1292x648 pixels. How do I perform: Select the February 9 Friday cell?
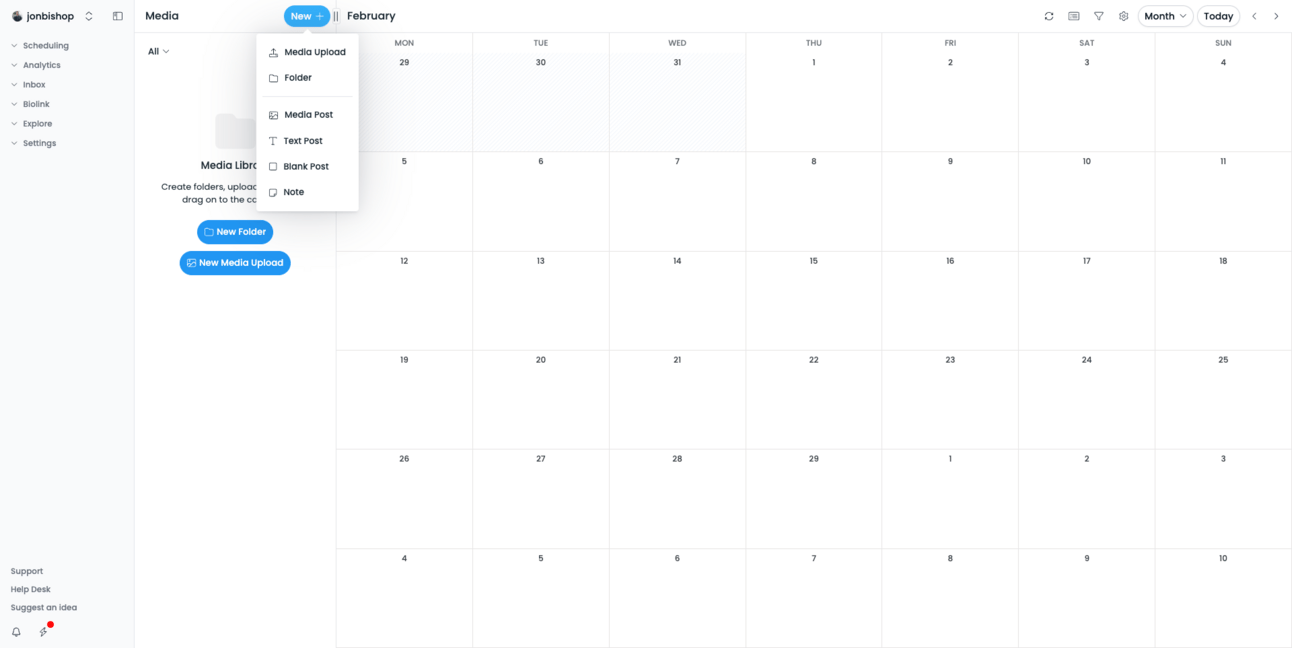coord(950,201)
